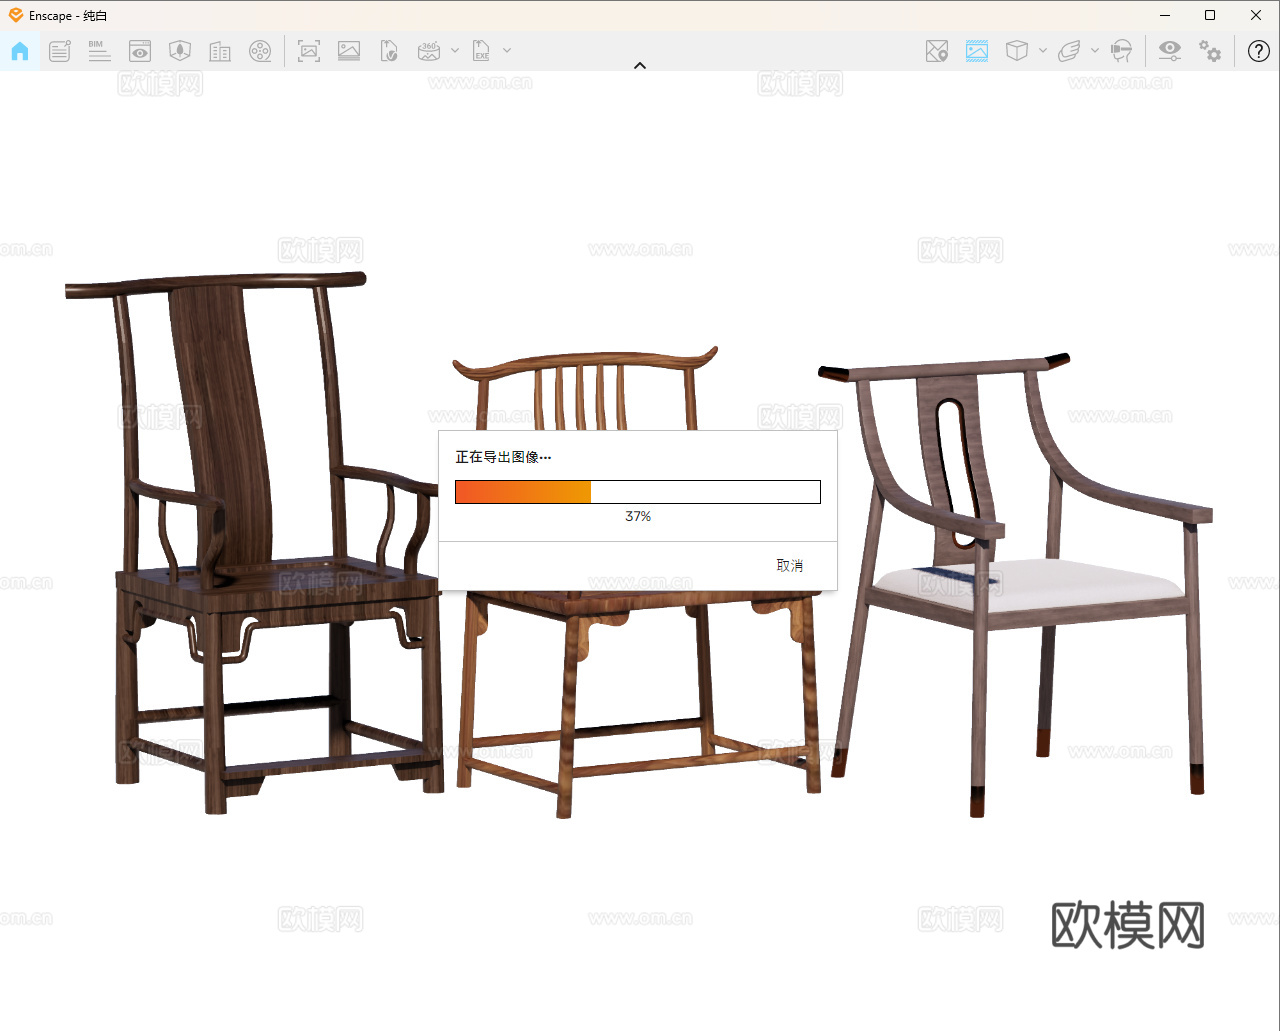Open the view management eye-window icon
The width and height of the screenshot is (1280, 1031).
click(140, 51)
